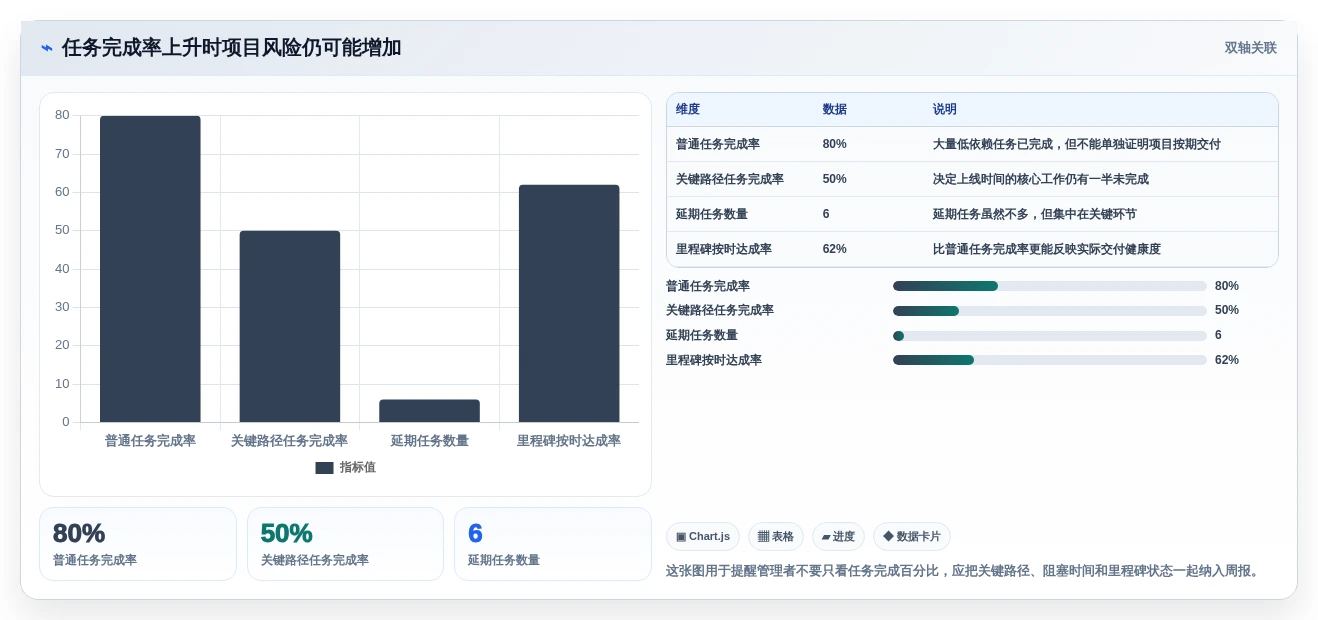Click the description 延期任务虽然不多，但集中在关键环节
Screen dimensions: 1318x620
[1035, 214]
